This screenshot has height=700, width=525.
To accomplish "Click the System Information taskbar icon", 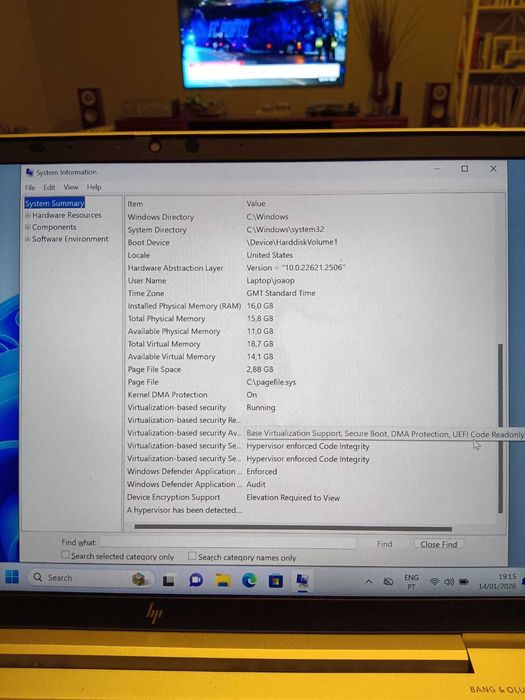I will 303,580.
